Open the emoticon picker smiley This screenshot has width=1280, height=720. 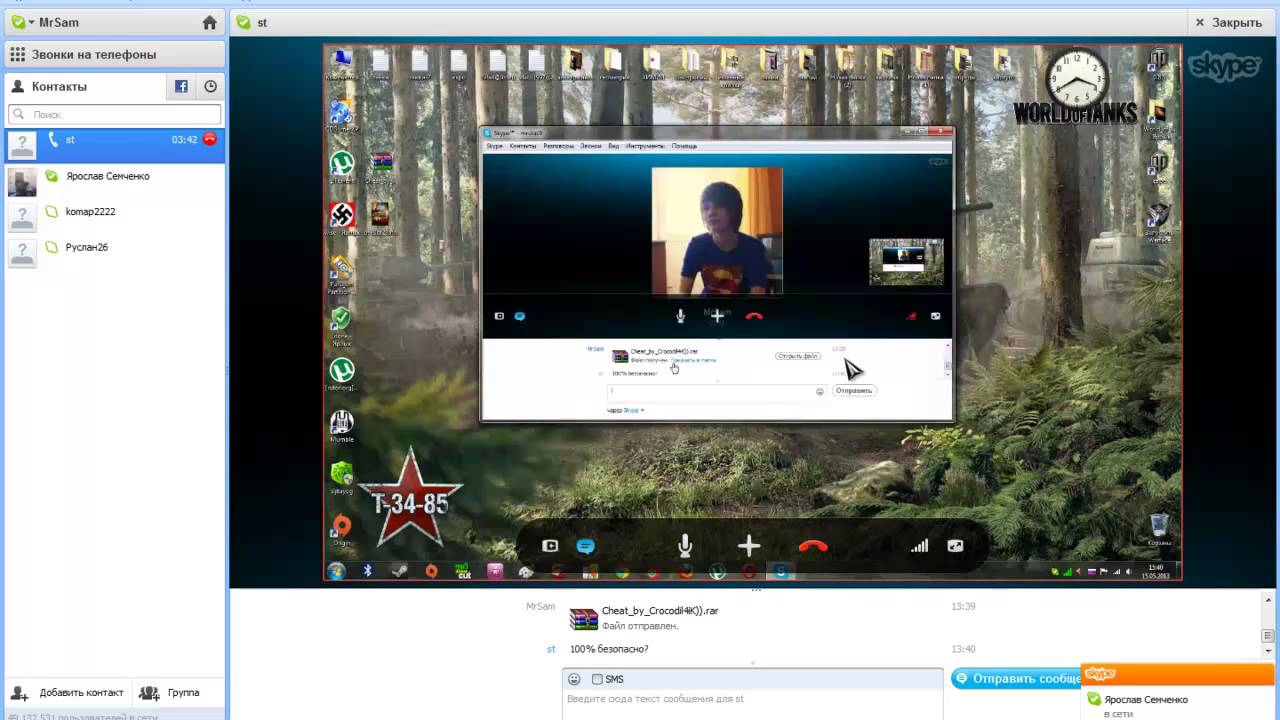tap(574, 679)
